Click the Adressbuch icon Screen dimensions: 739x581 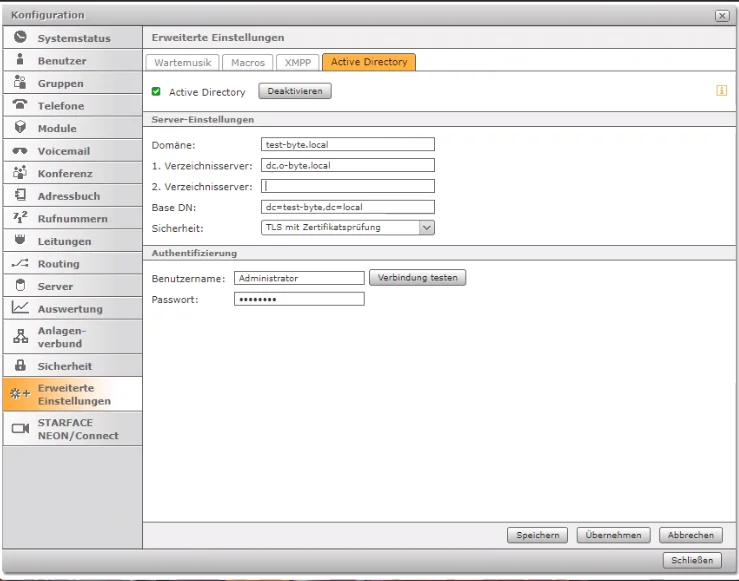[x=20, y=196]
